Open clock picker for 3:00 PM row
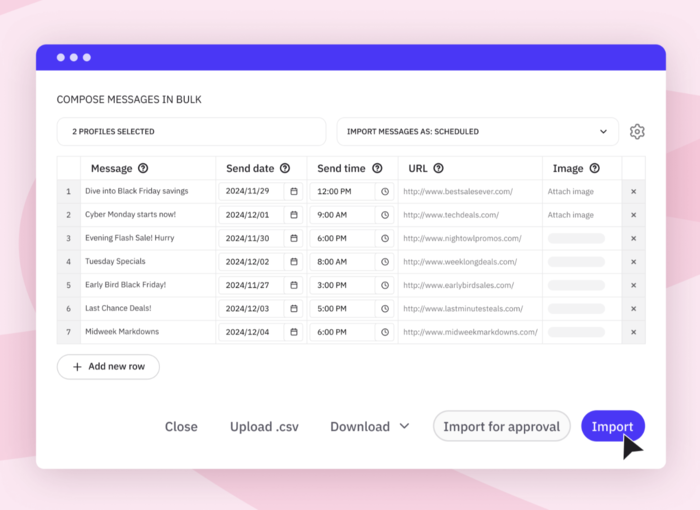This screenshot has height=510, width=700. pos(385,285)
